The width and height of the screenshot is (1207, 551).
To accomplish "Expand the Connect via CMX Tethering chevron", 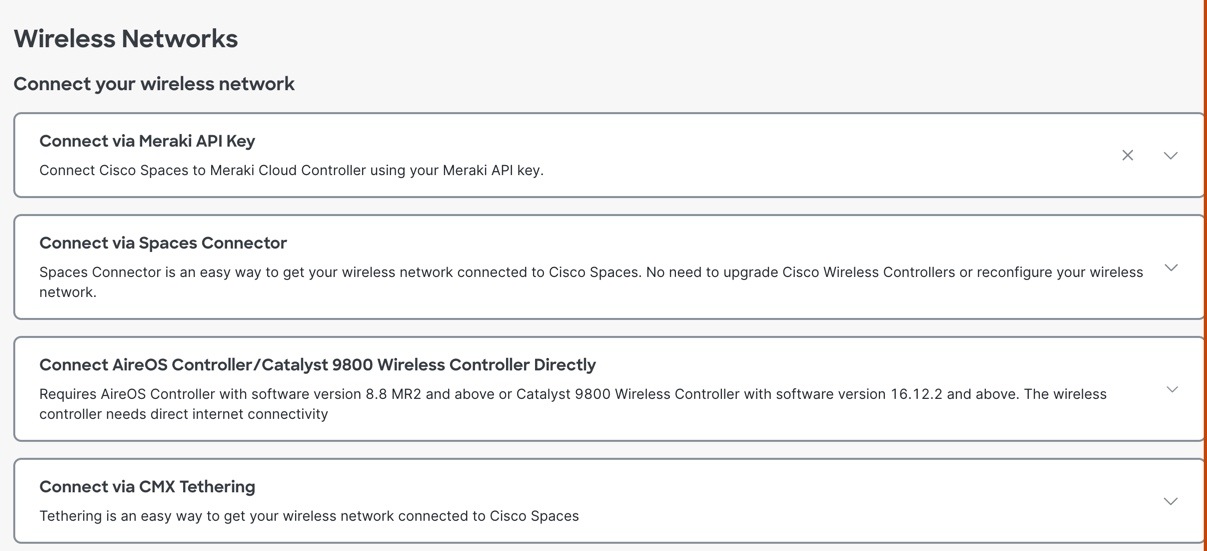I will click(x=1171, y=501).
